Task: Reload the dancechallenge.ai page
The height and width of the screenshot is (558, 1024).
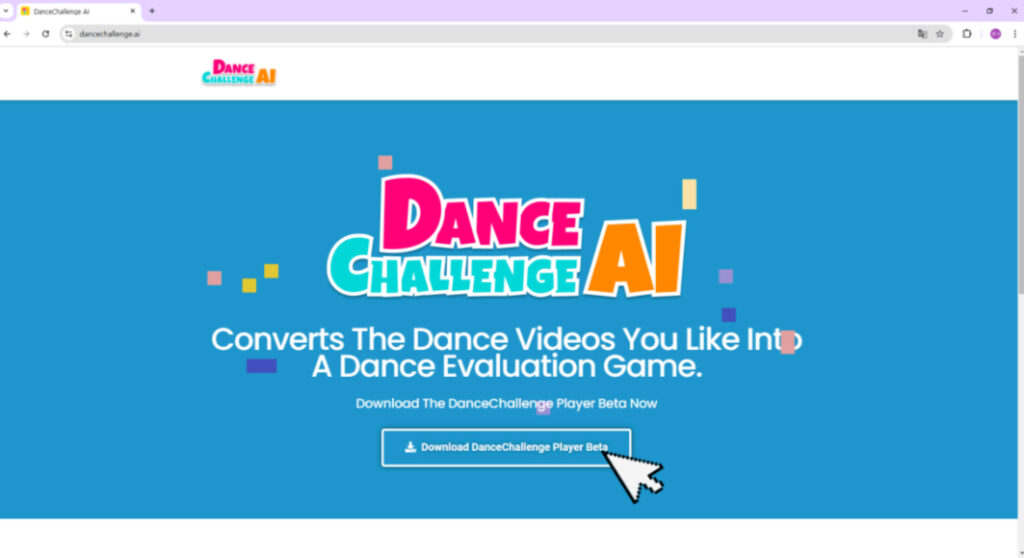Action: pyautogui.click(x=45, y=34)
